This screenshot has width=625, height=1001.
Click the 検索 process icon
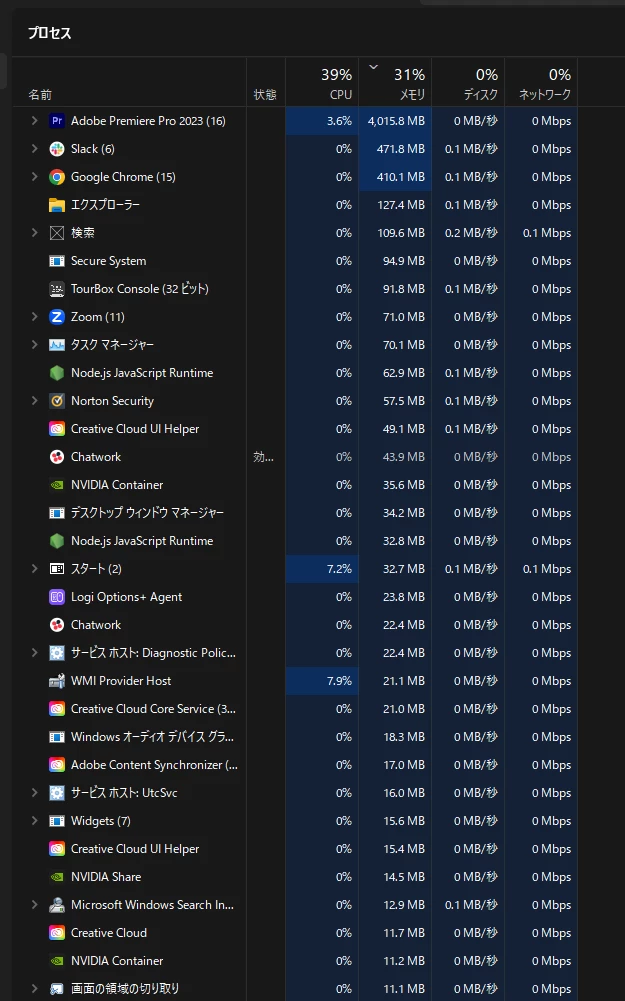click(x=57, y=233)
